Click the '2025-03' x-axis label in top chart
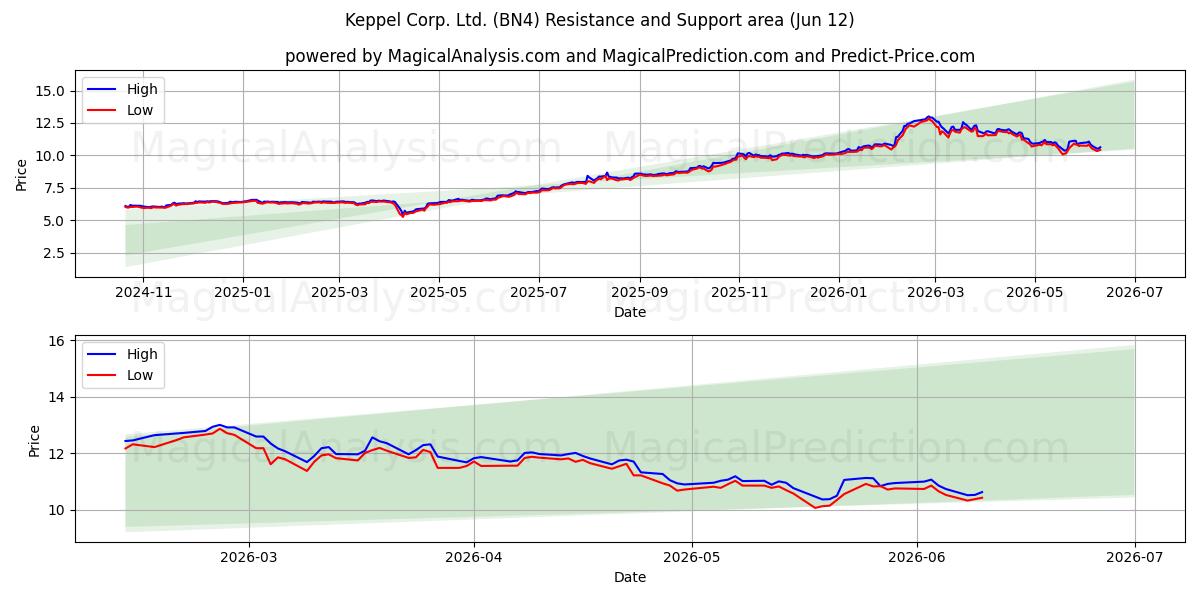The image size is (1200, 600). [339, 292]
